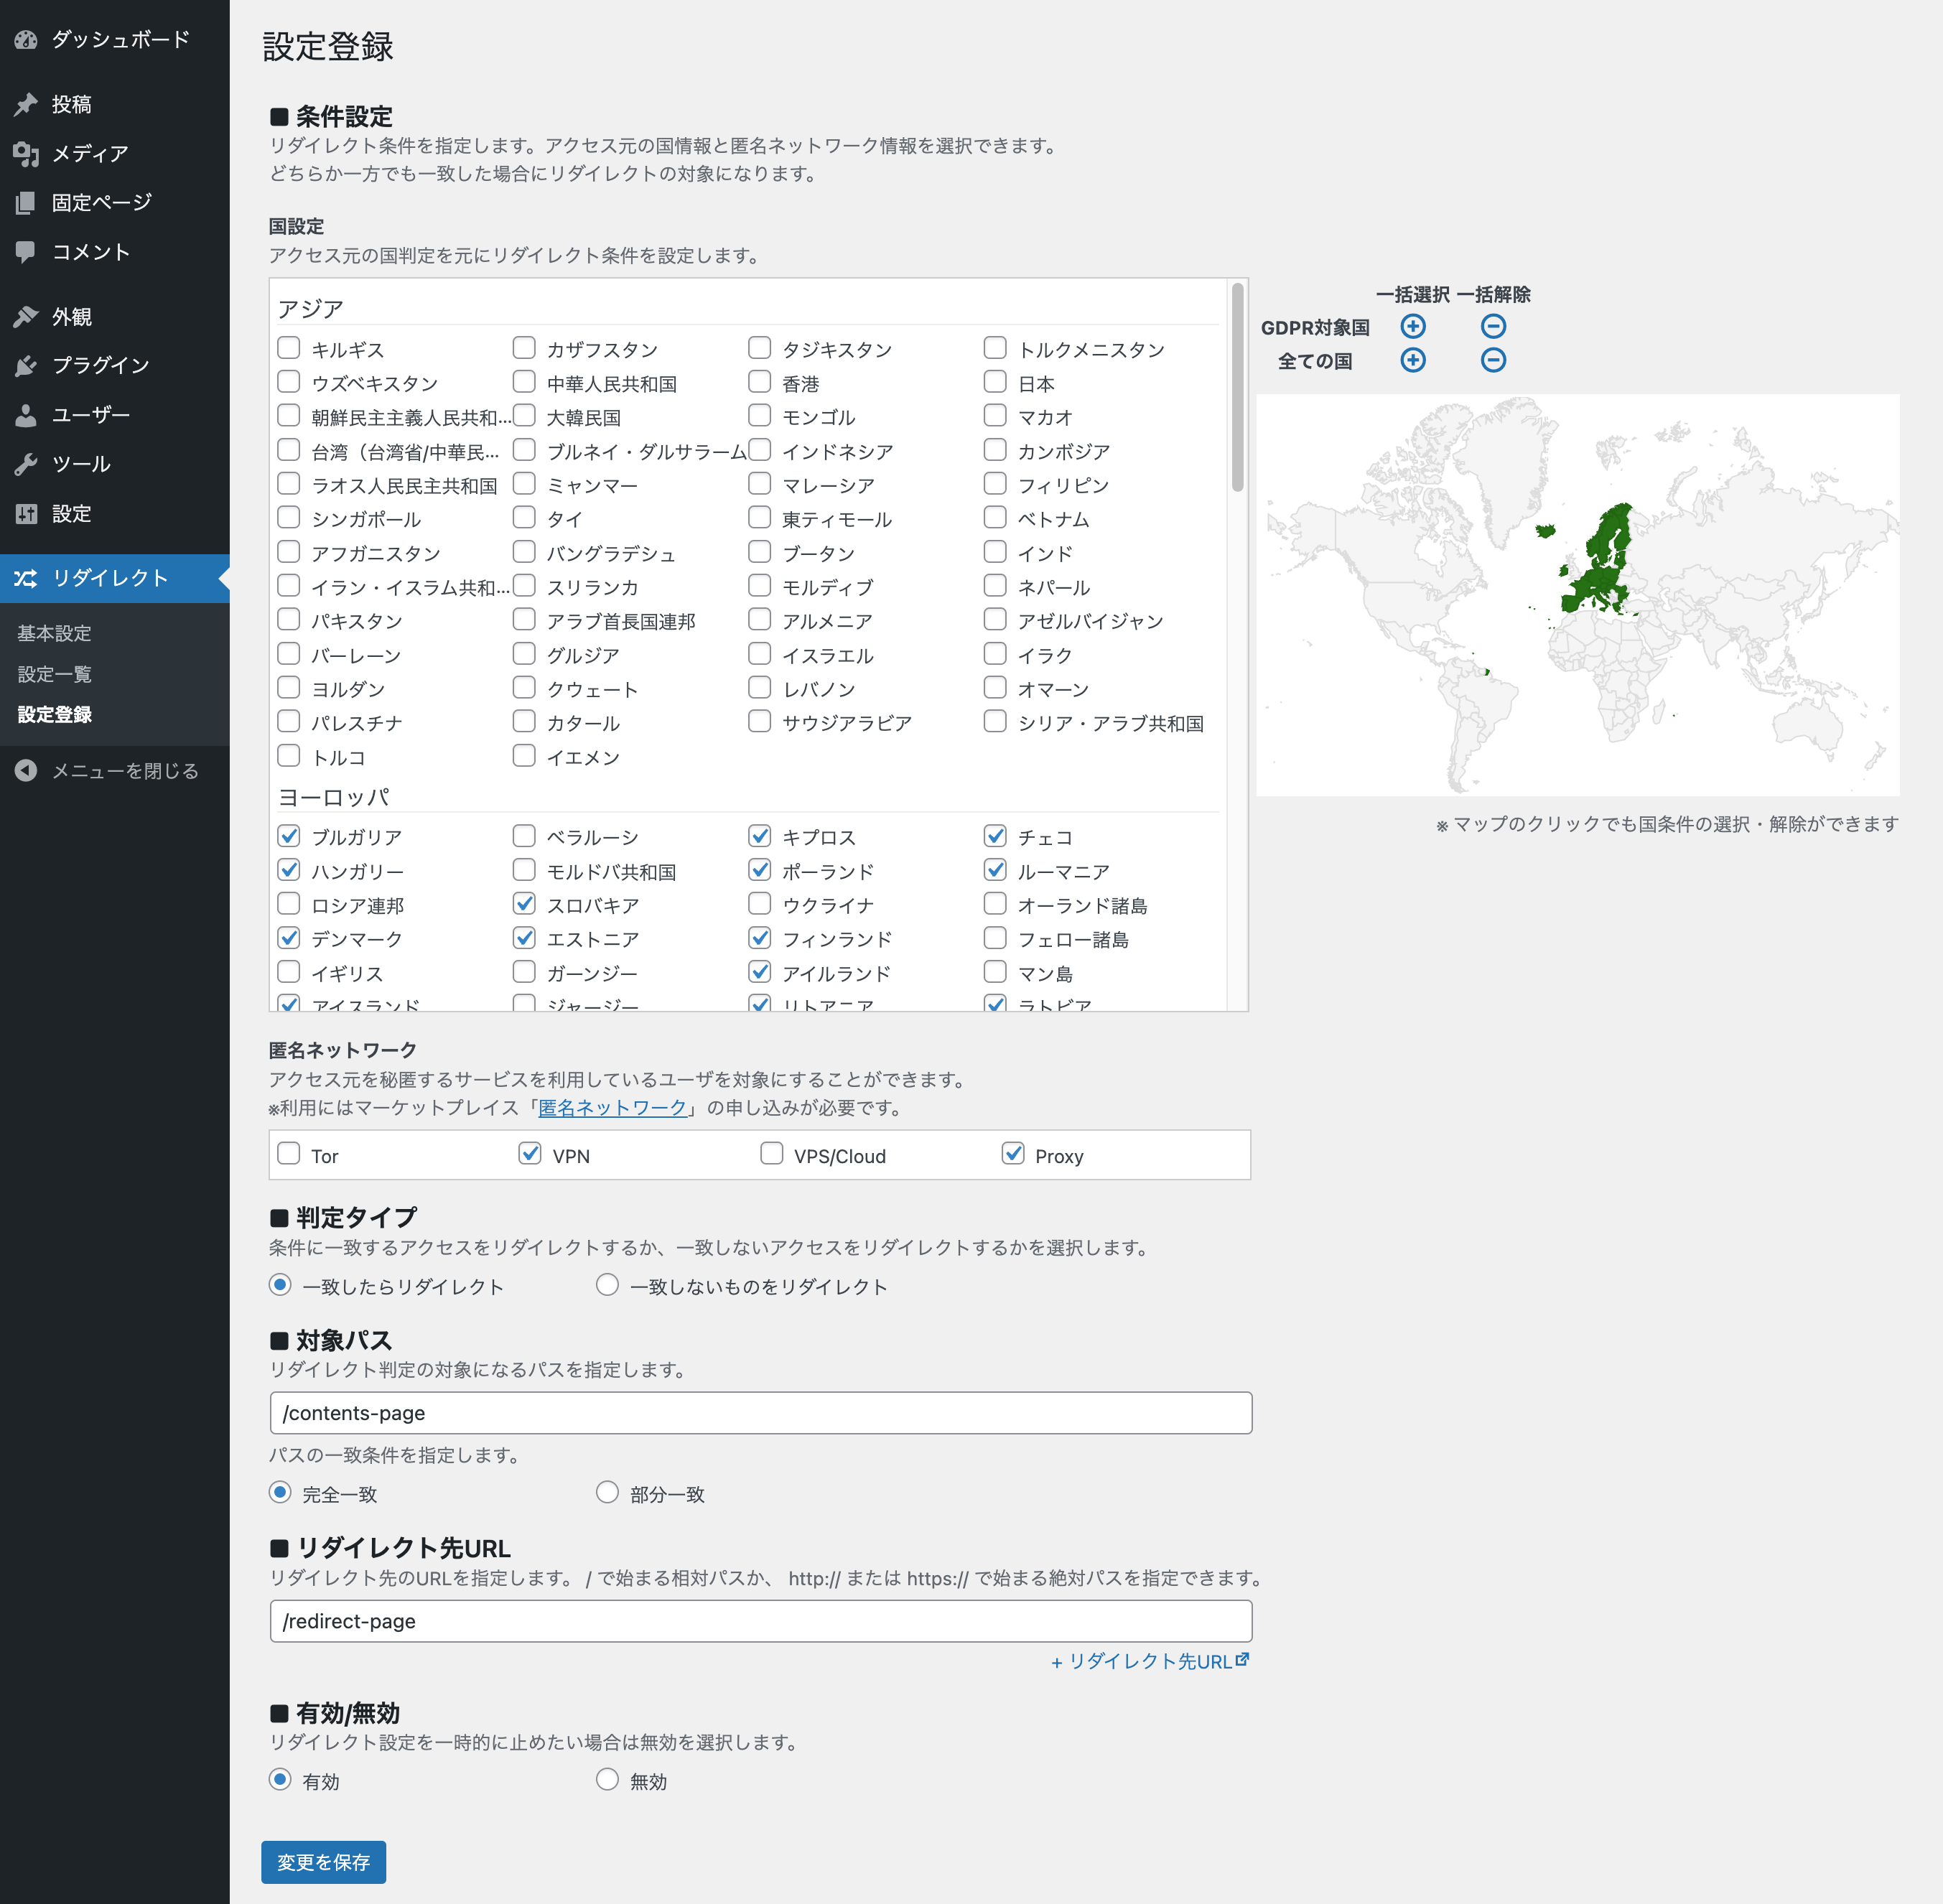Click the 対象パス input field
This screenshot has height=1904, width=1943.
tap(760, 1413)
